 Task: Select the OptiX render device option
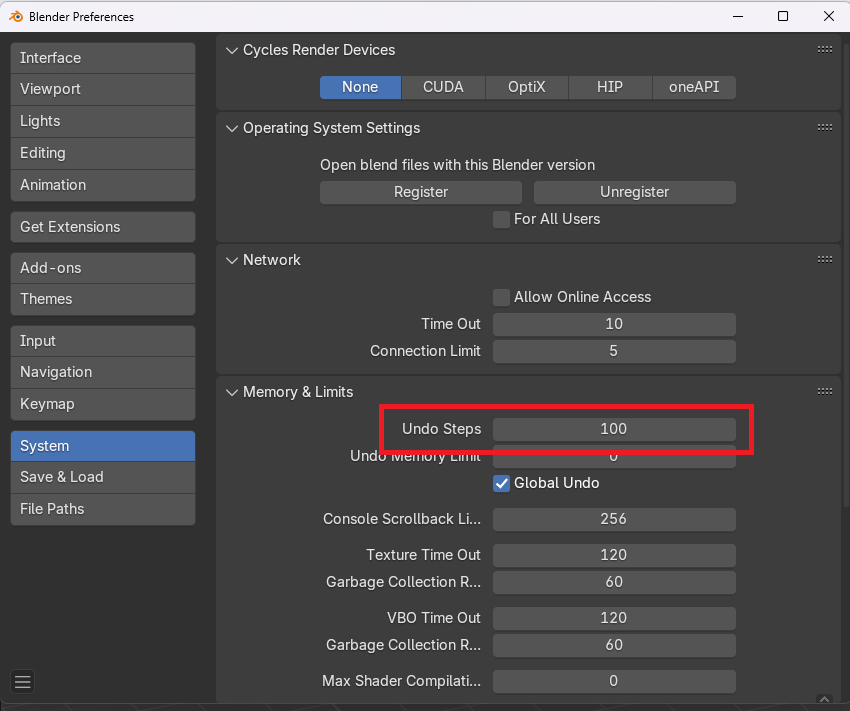pyautogui.click(x=527, y=87)
